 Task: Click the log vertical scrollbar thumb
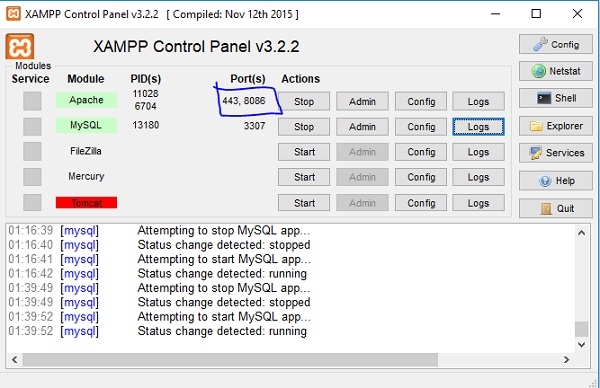click(582, 329)
